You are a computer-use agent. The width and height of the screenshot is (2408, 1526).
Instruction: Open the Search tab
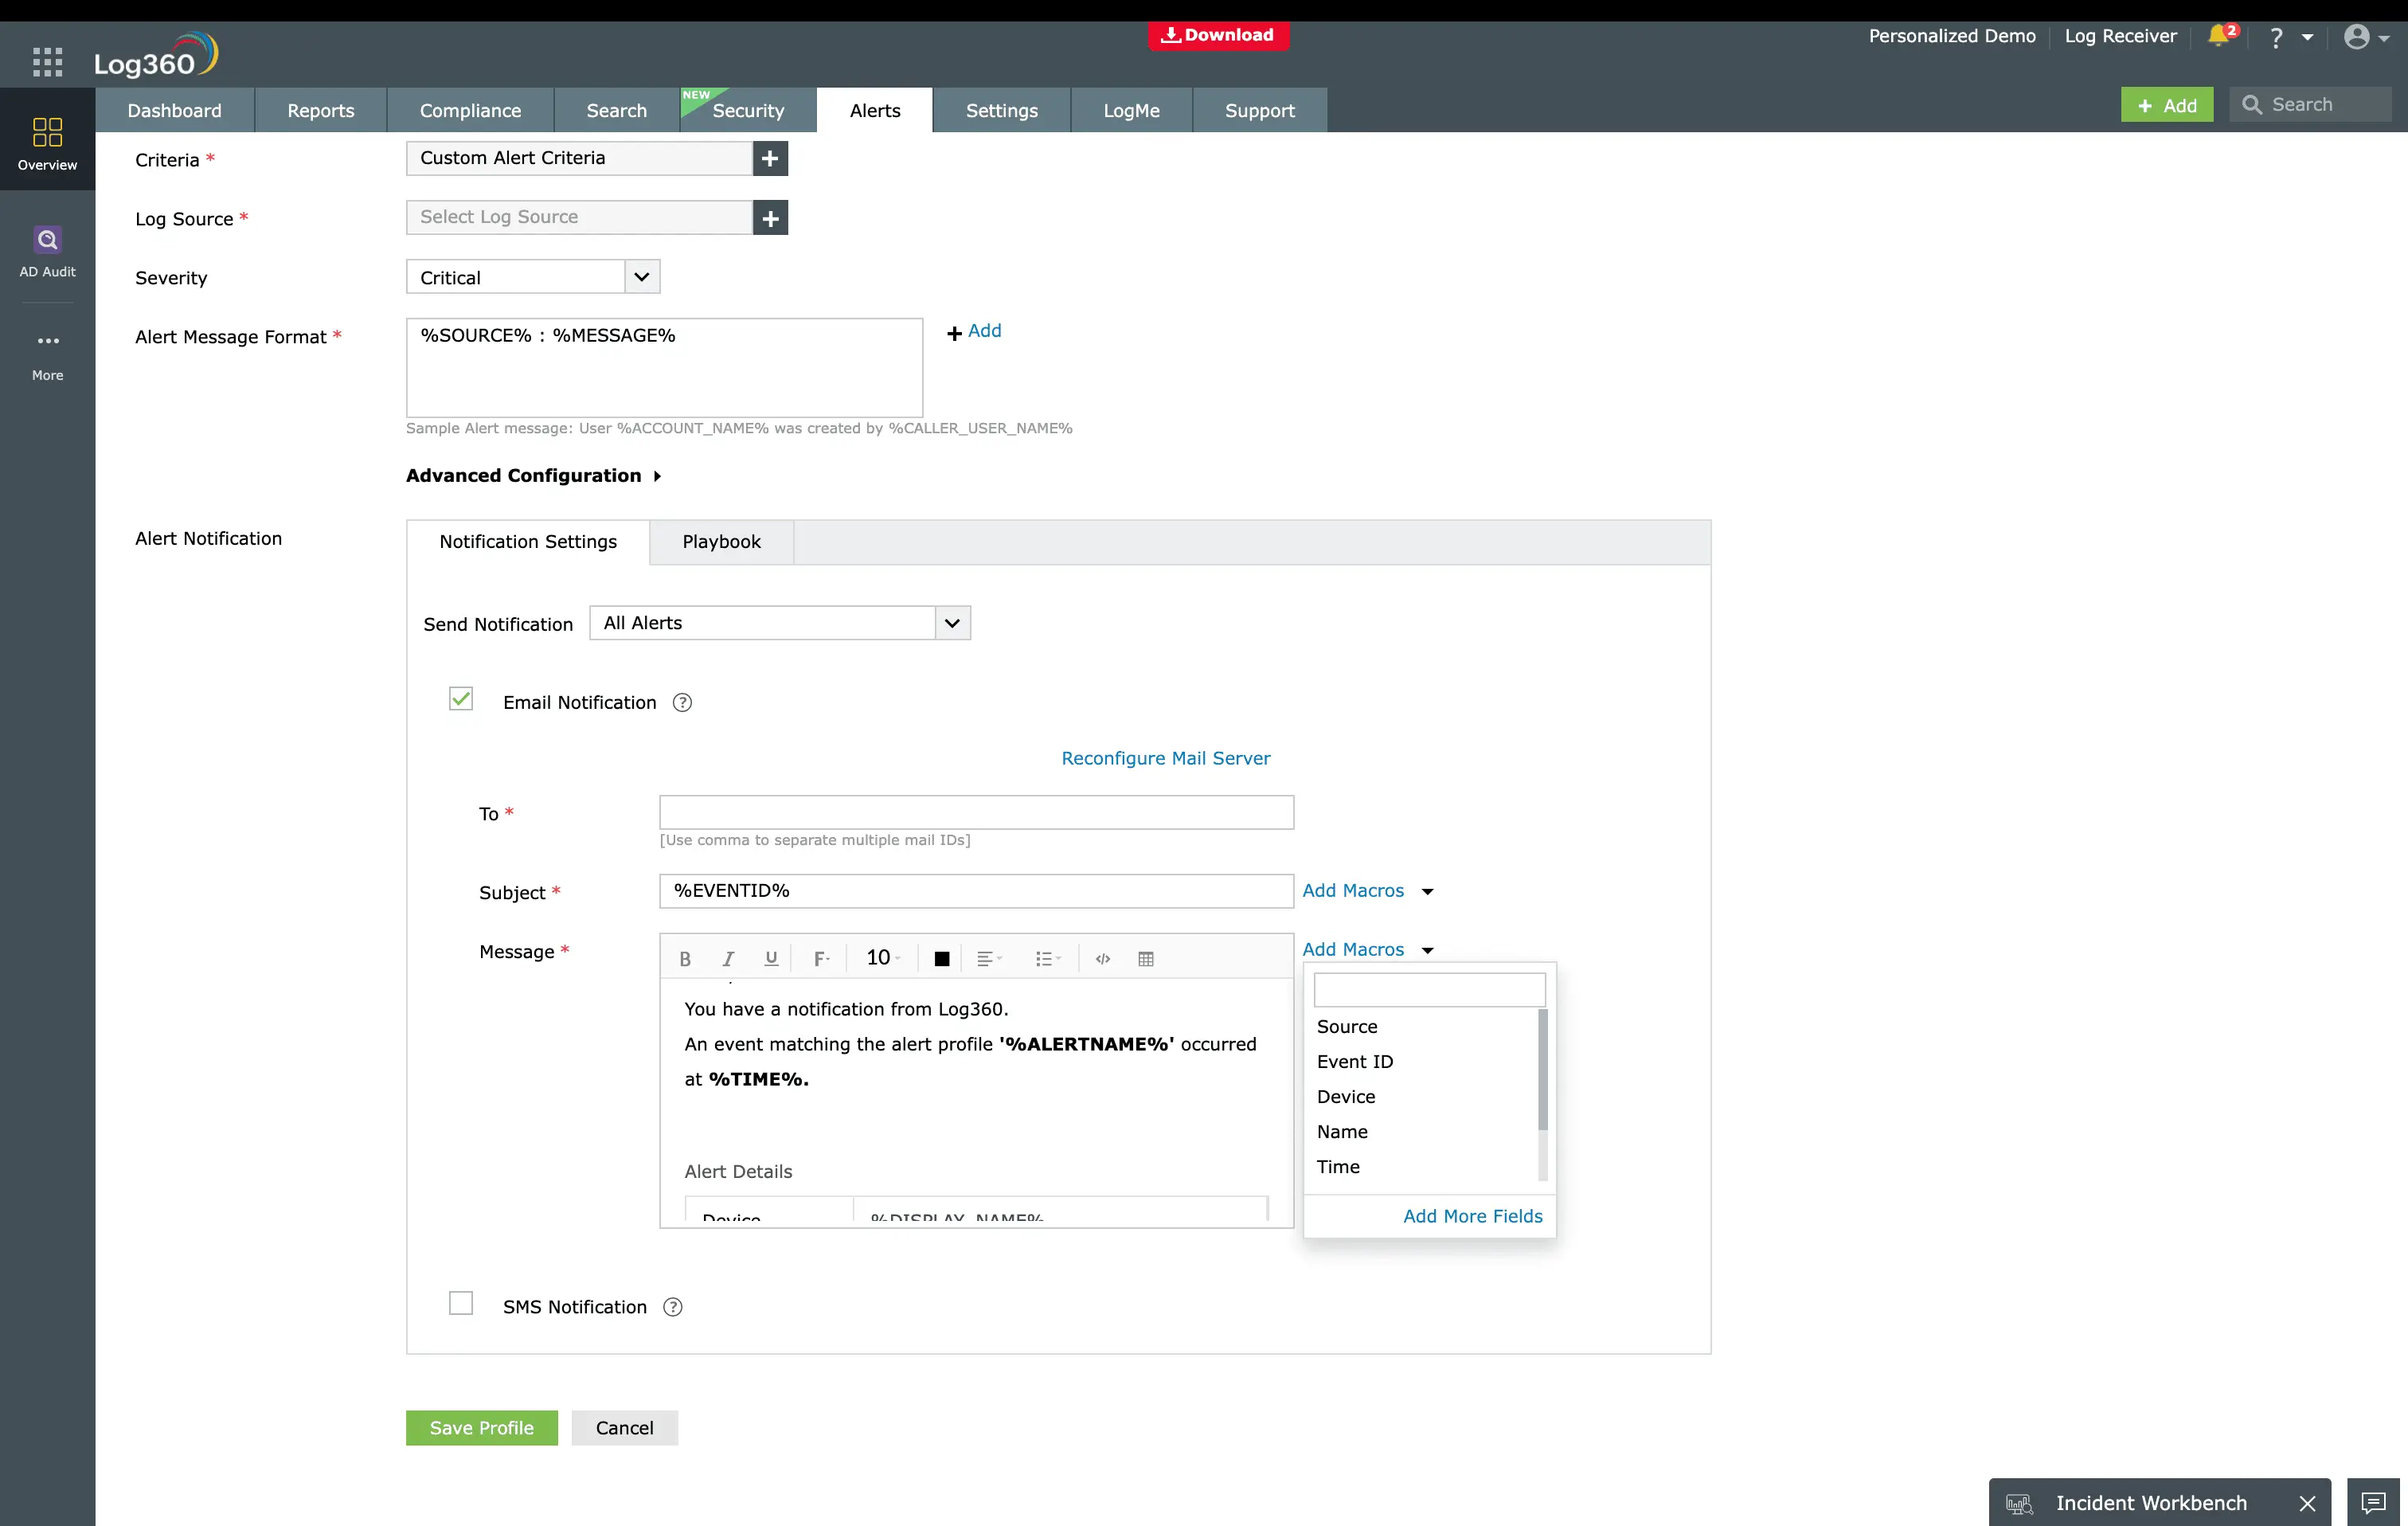(x=616, y=110)
